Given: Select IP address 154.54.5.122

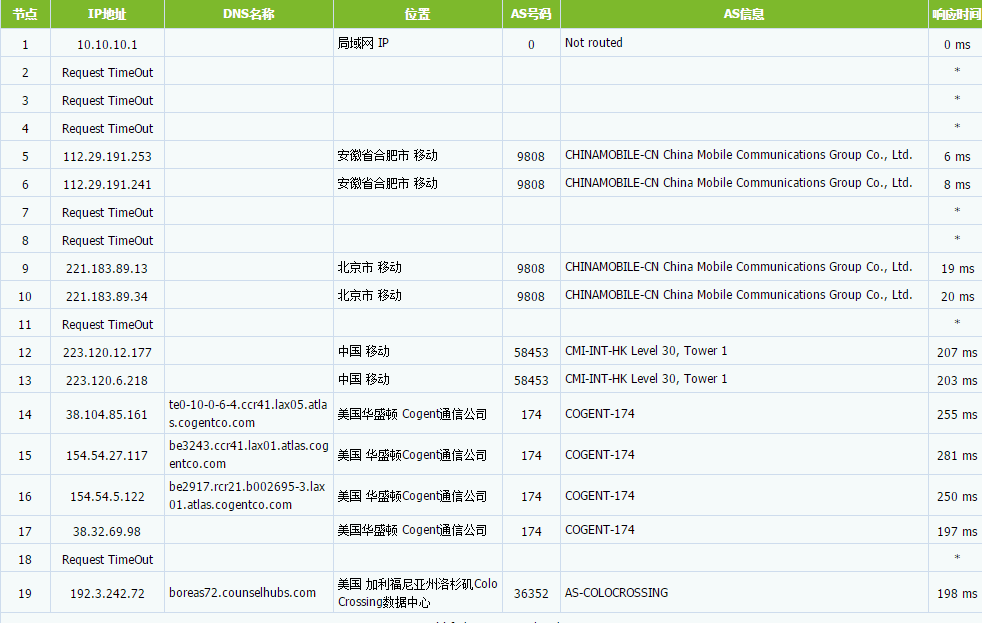Looking at the screenshot, I should [x=107, y=497].
